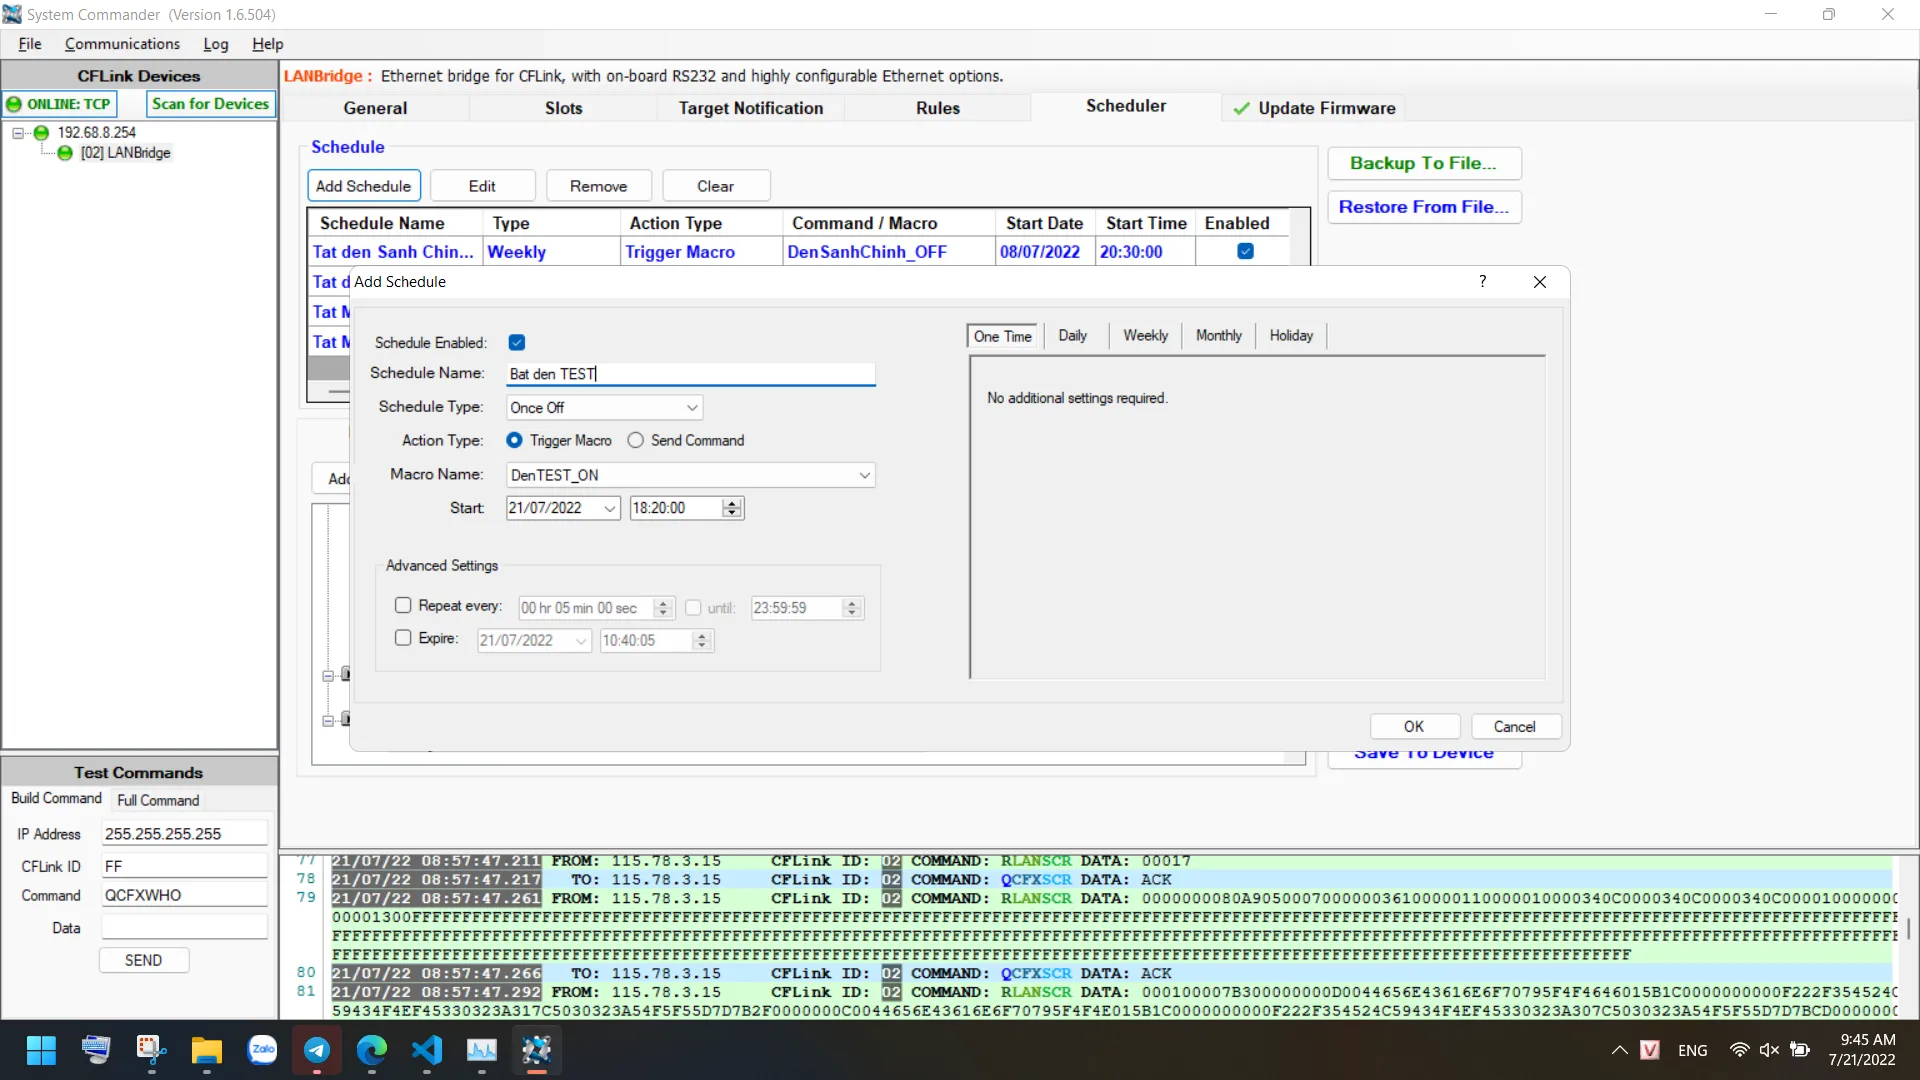Viewport: 1920px width, 1080px height.
Task: Open Zalo app in taskbar
Action: tap(262, 1050)
